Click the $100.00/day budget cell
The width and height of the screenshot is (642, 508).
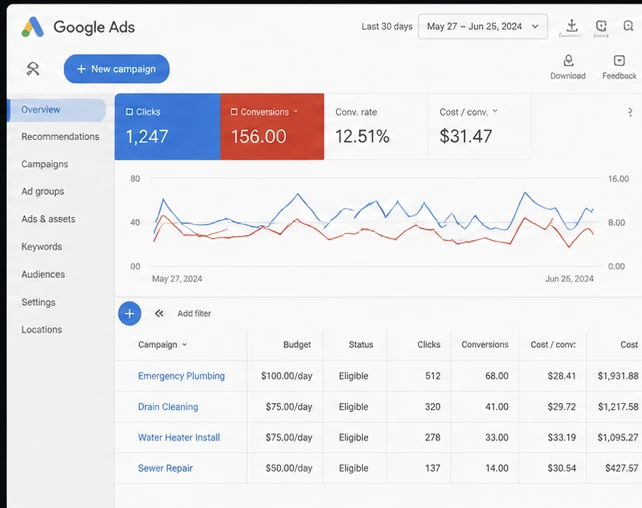click(287, 376)
